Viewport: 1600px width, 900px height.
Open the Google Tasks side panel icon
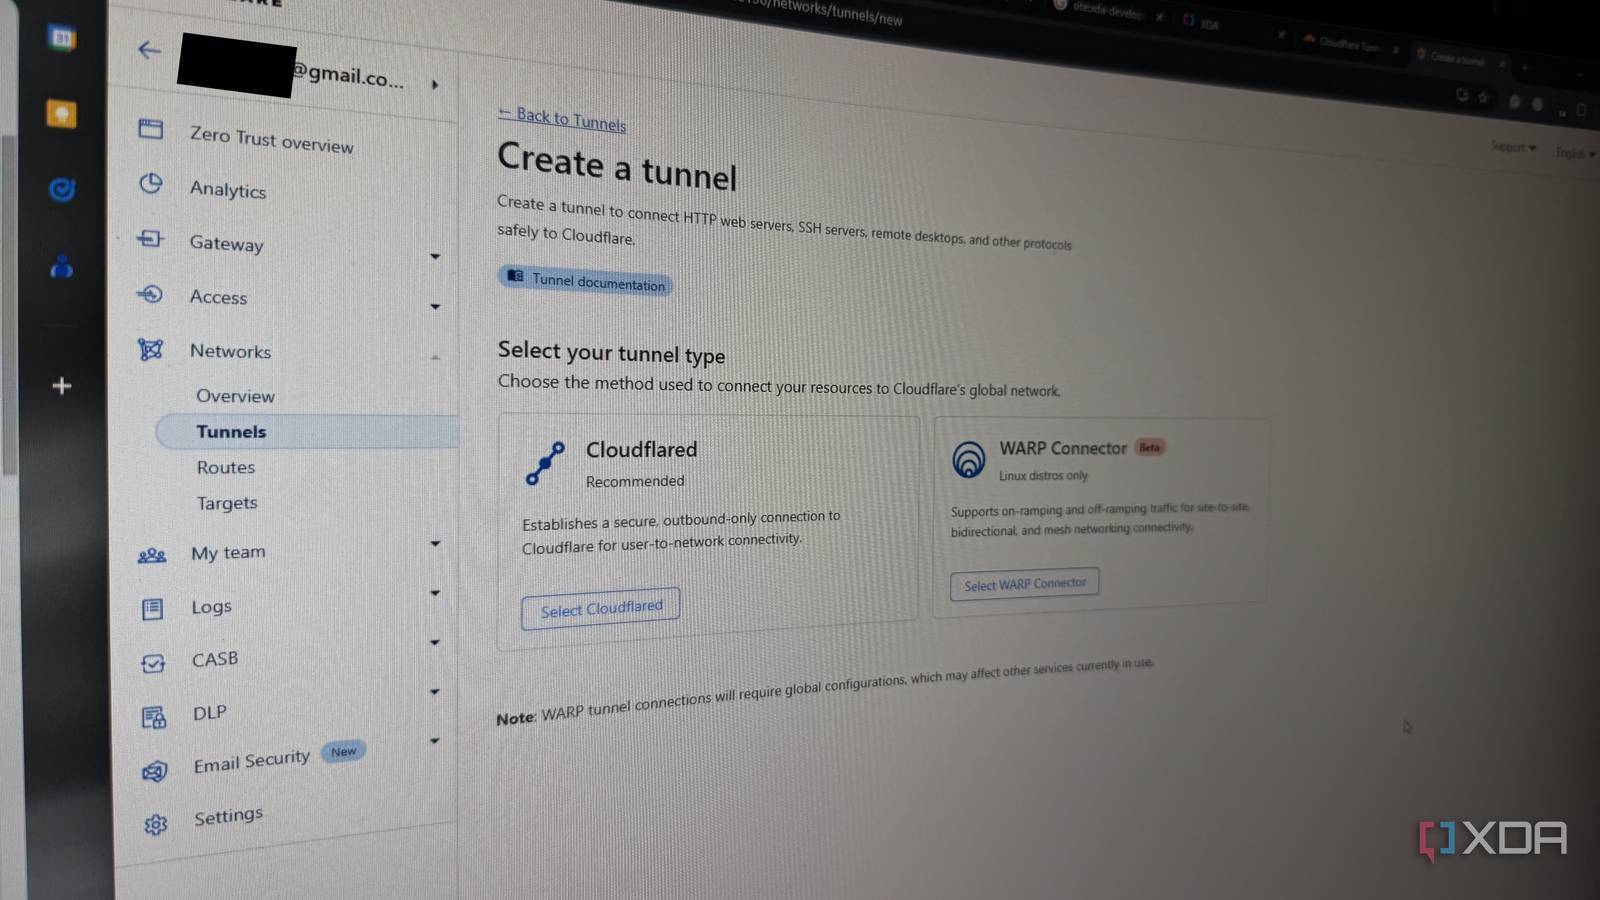tap(62, 189)
